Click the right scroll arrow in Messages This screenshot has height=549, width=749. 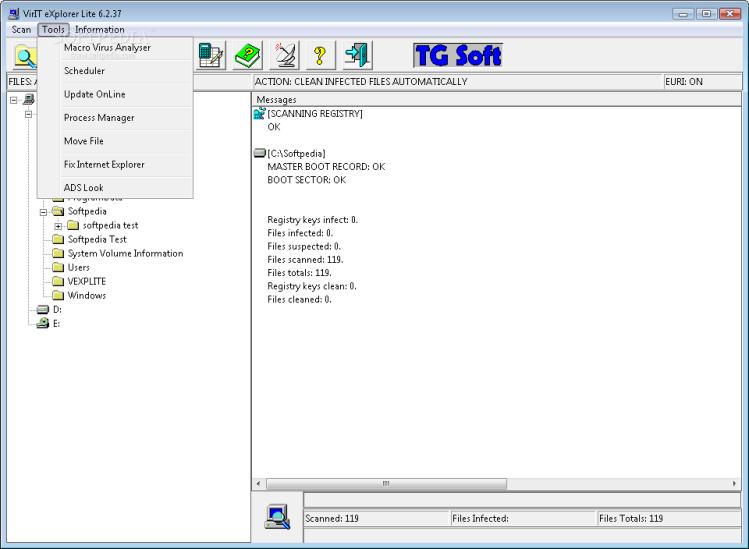point(734,484)
